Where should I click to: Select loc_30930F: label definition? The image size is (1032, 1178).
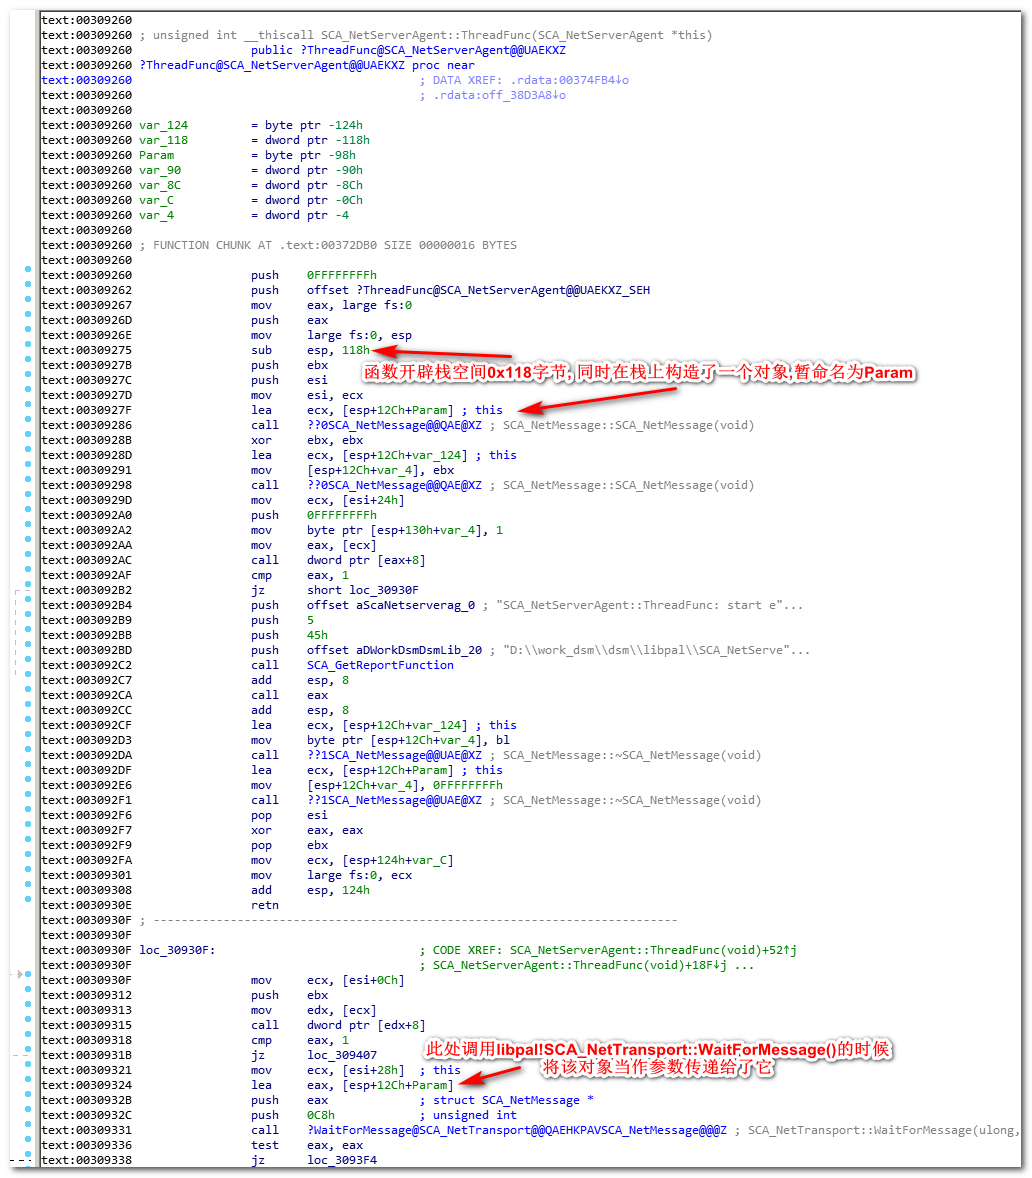(177, 952)
